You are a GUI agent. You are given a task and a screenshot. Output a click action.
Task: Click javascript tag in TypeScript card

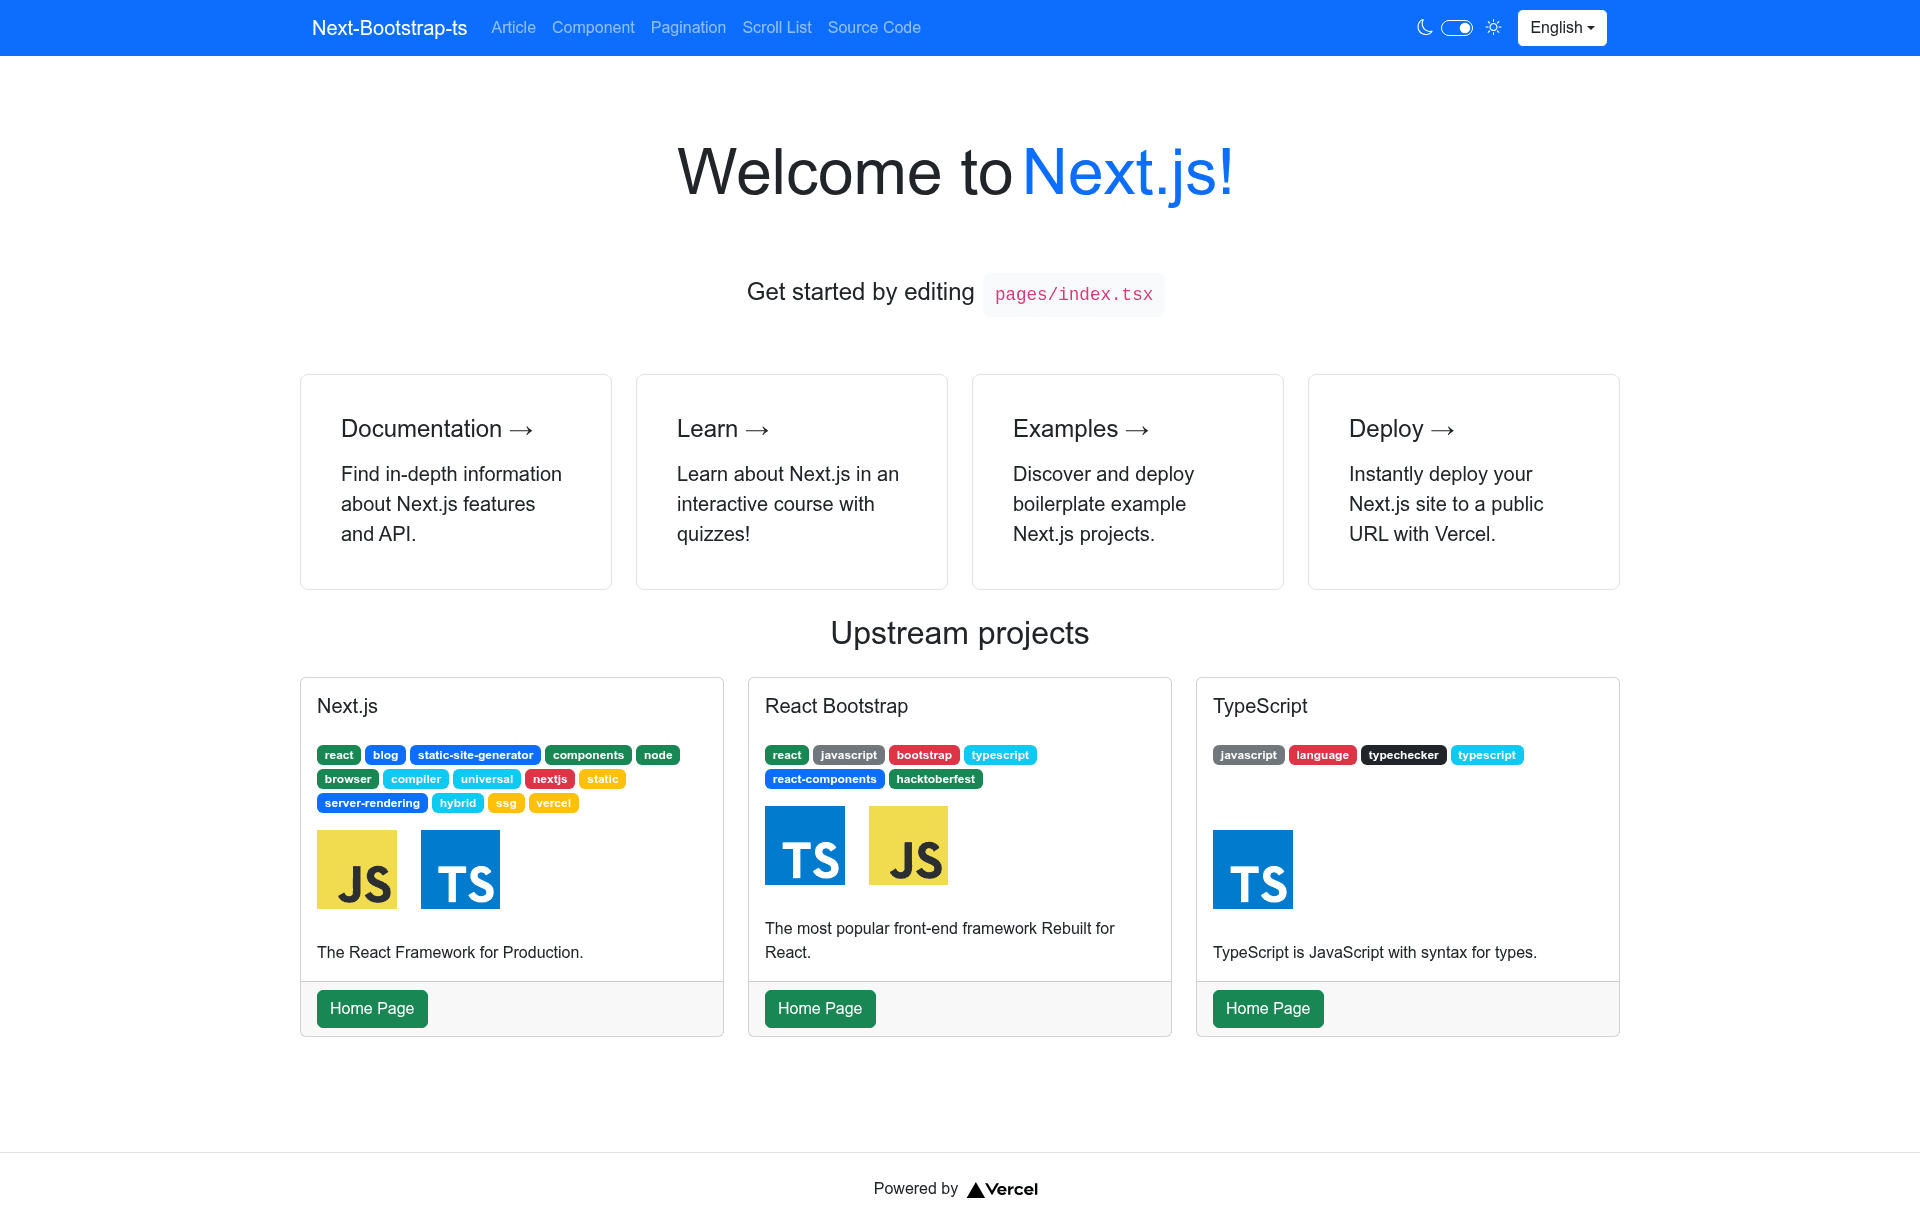coord(1249,755)
